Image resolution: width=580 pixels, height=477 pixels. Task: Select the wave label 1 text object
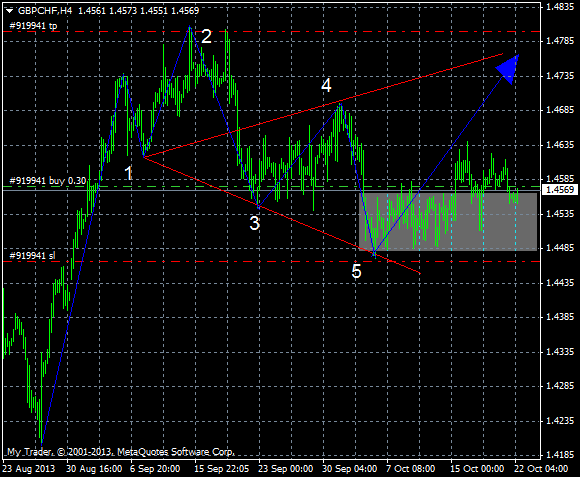tap(128, 173)
